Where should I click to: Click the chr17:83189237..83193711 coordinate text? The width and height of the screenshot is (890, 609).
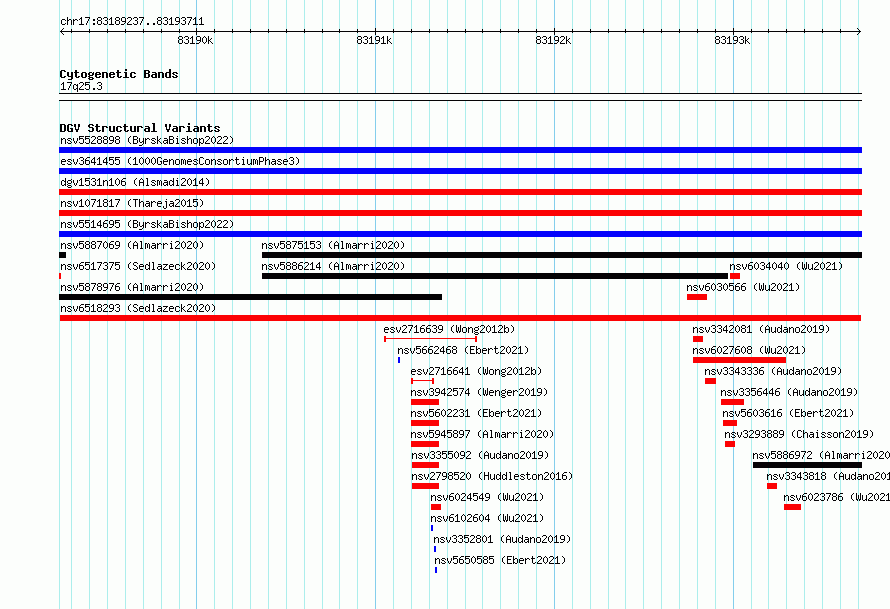132,22
